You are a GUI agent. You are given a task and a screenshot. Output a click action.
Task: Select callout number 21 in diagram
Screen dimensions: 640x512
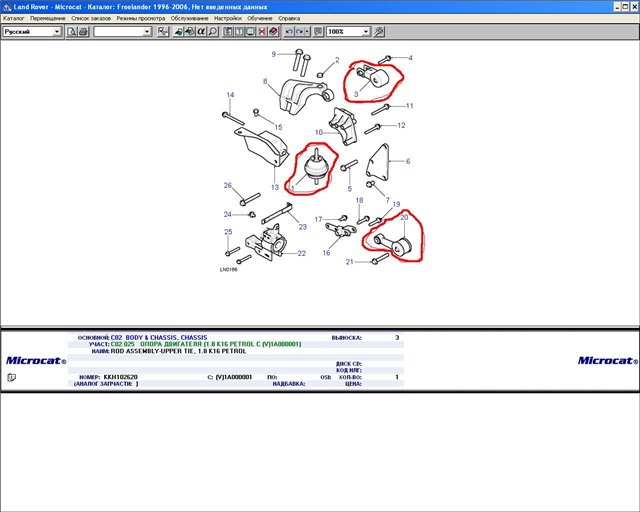click(x=349, y=262)
